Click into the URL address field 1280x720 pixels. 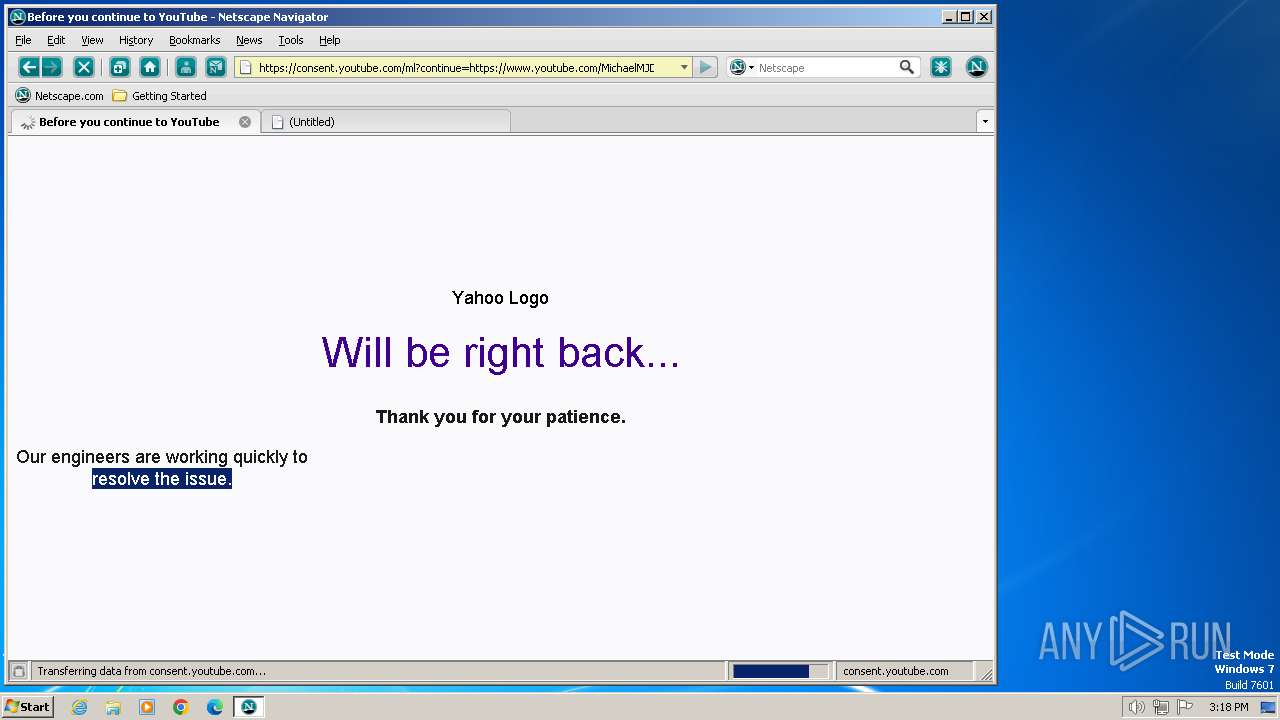click(x=465, y=67)
